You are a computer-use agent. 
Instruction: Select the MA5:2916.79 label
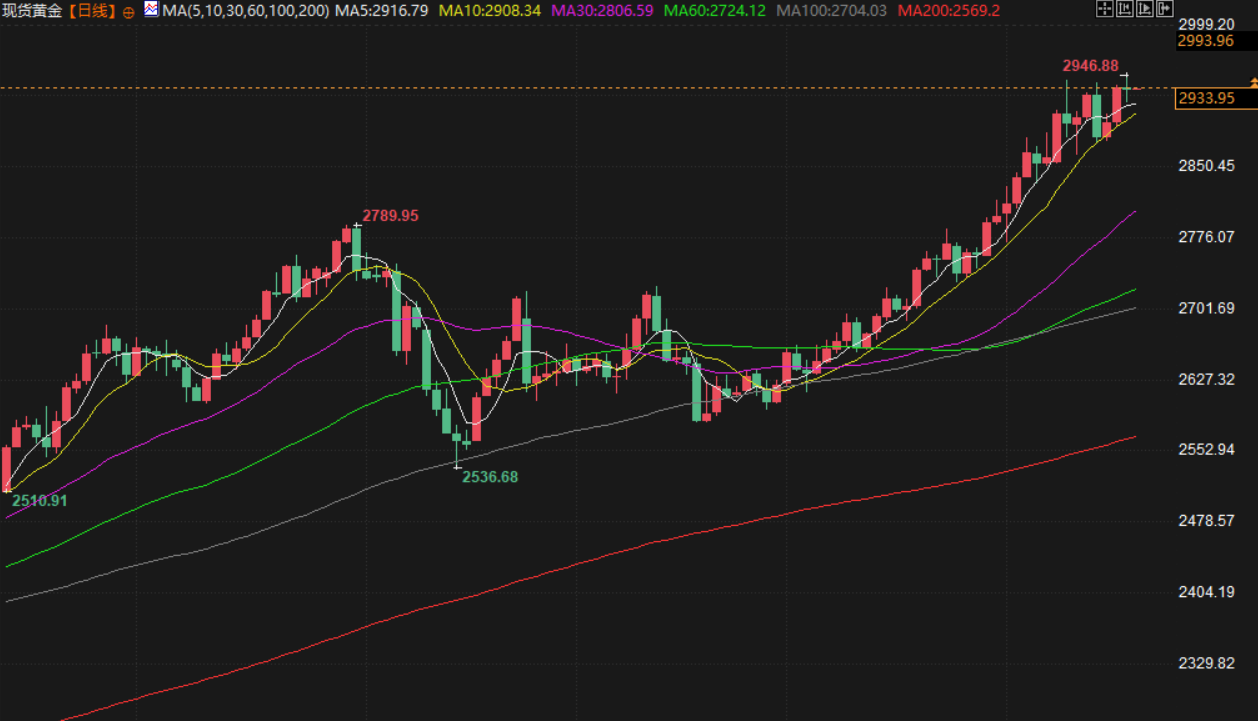(x=383, y=11)
